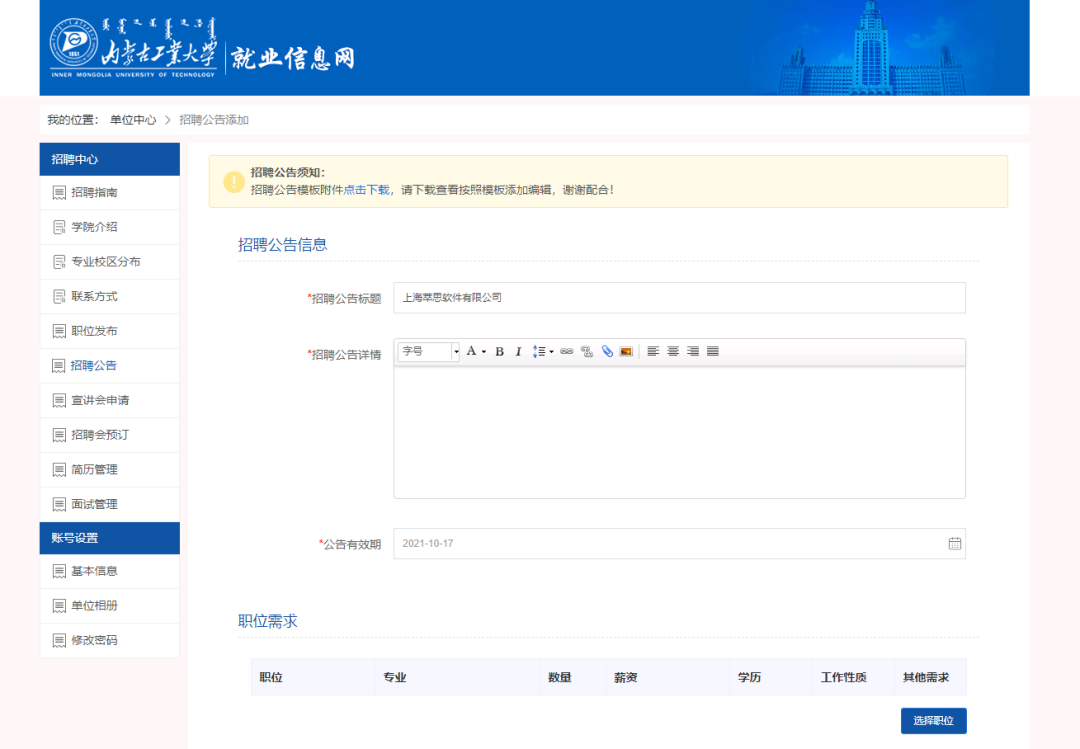Expand the font color dropdown arrow
The width and height of the screenshot is (1080, 749).
tap(484, 352)
